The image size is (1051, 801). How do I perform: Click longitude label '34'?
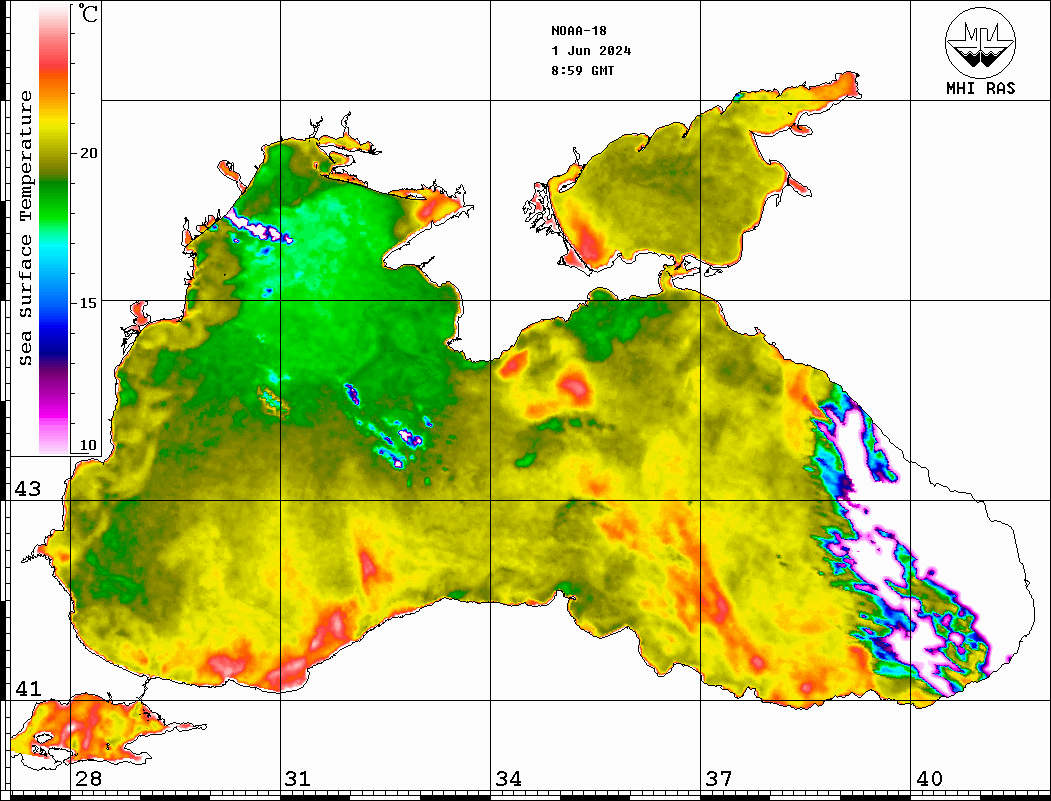509,779
